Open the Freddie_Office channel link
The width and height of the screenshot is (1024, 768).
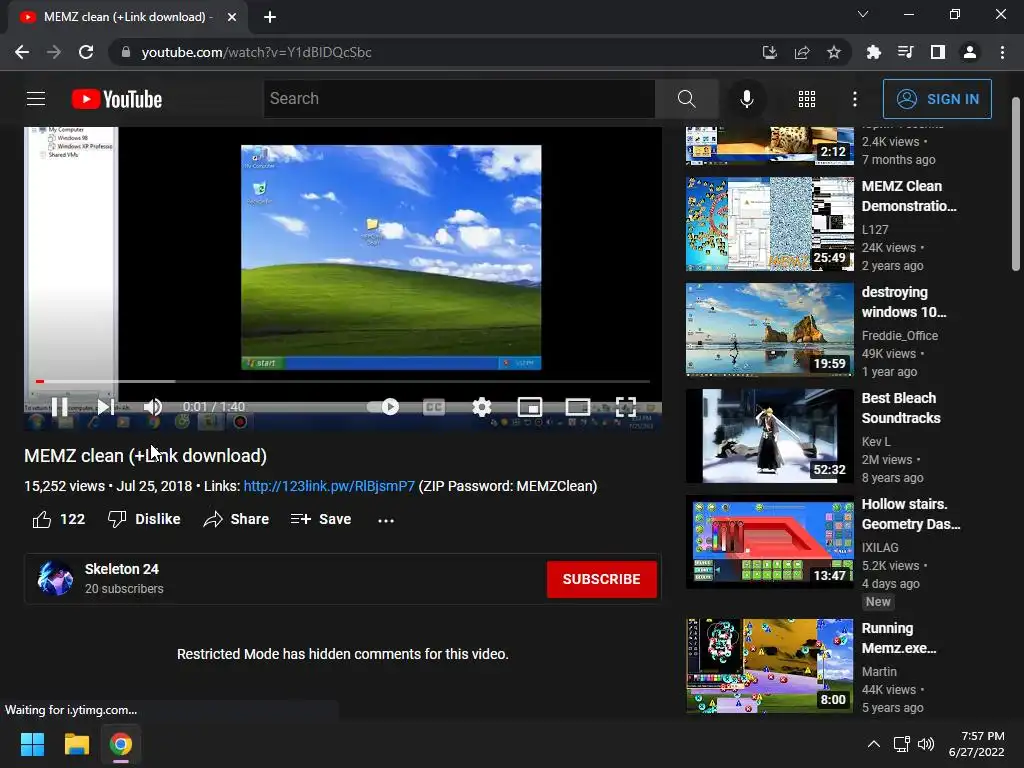tap(900, 336)
